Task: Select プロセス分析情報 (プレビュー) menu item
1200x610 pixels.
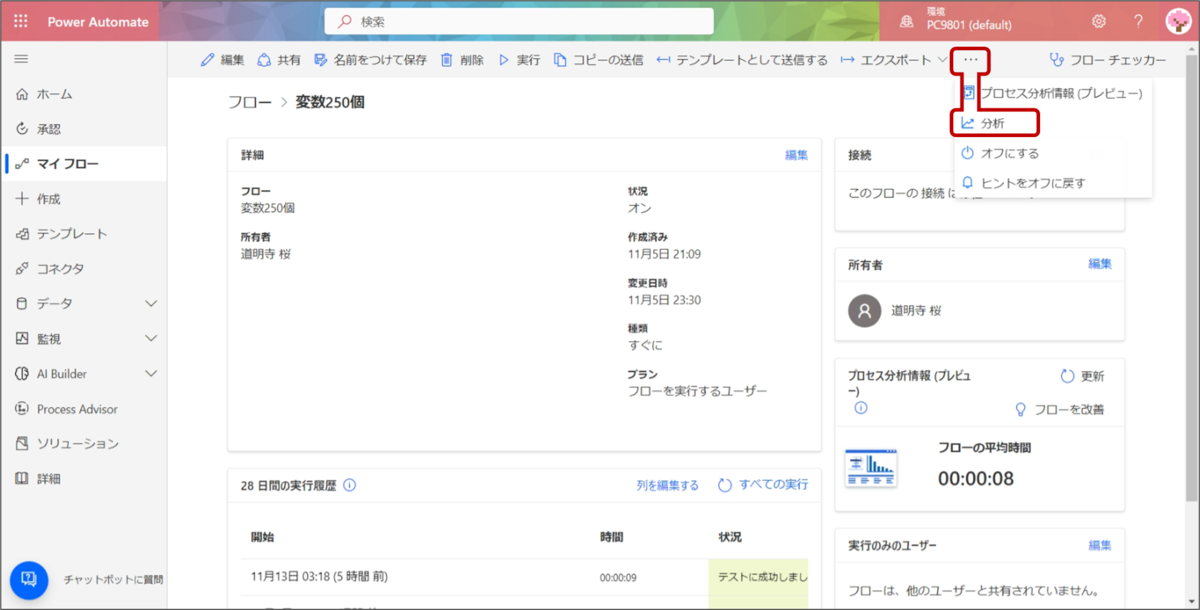Action: (1052, 93)
